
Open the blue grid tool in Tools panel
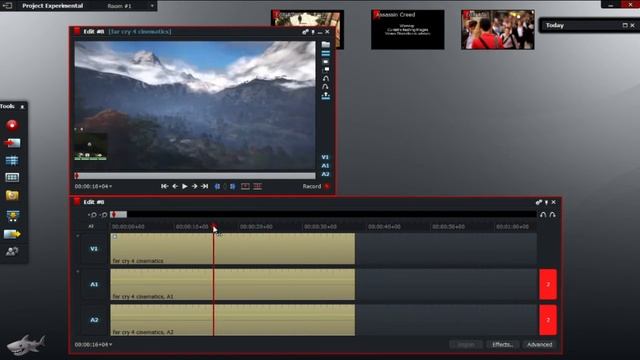click(12, 160)
